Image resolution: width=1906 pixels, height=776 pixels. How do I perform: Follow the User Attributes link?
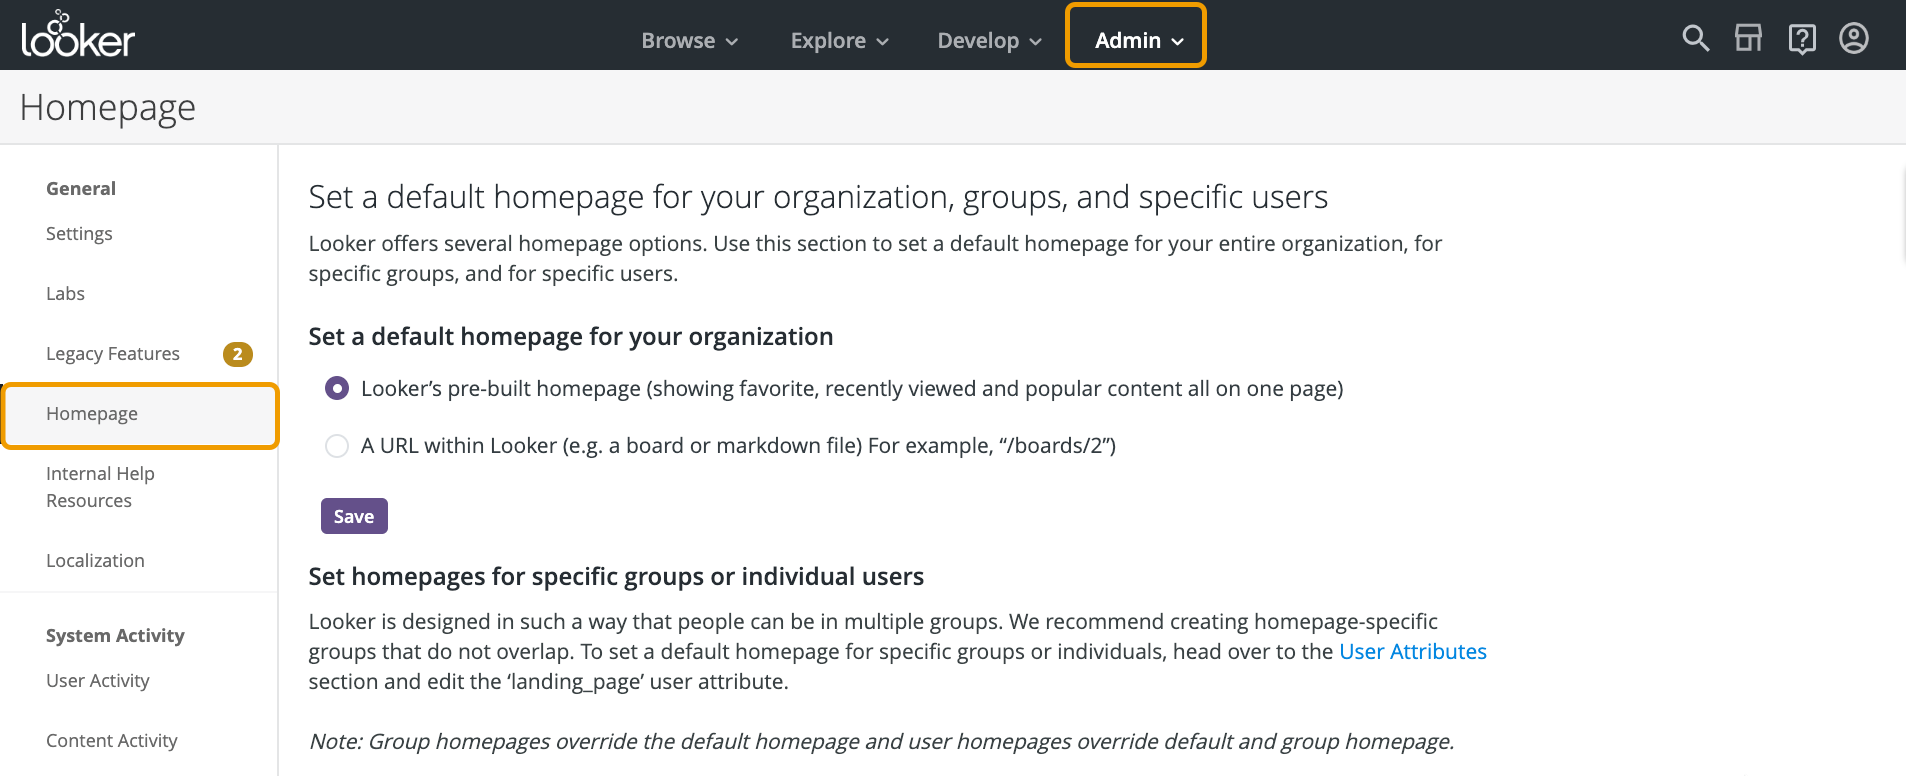pyautogui.click(x=1412, y=652)
